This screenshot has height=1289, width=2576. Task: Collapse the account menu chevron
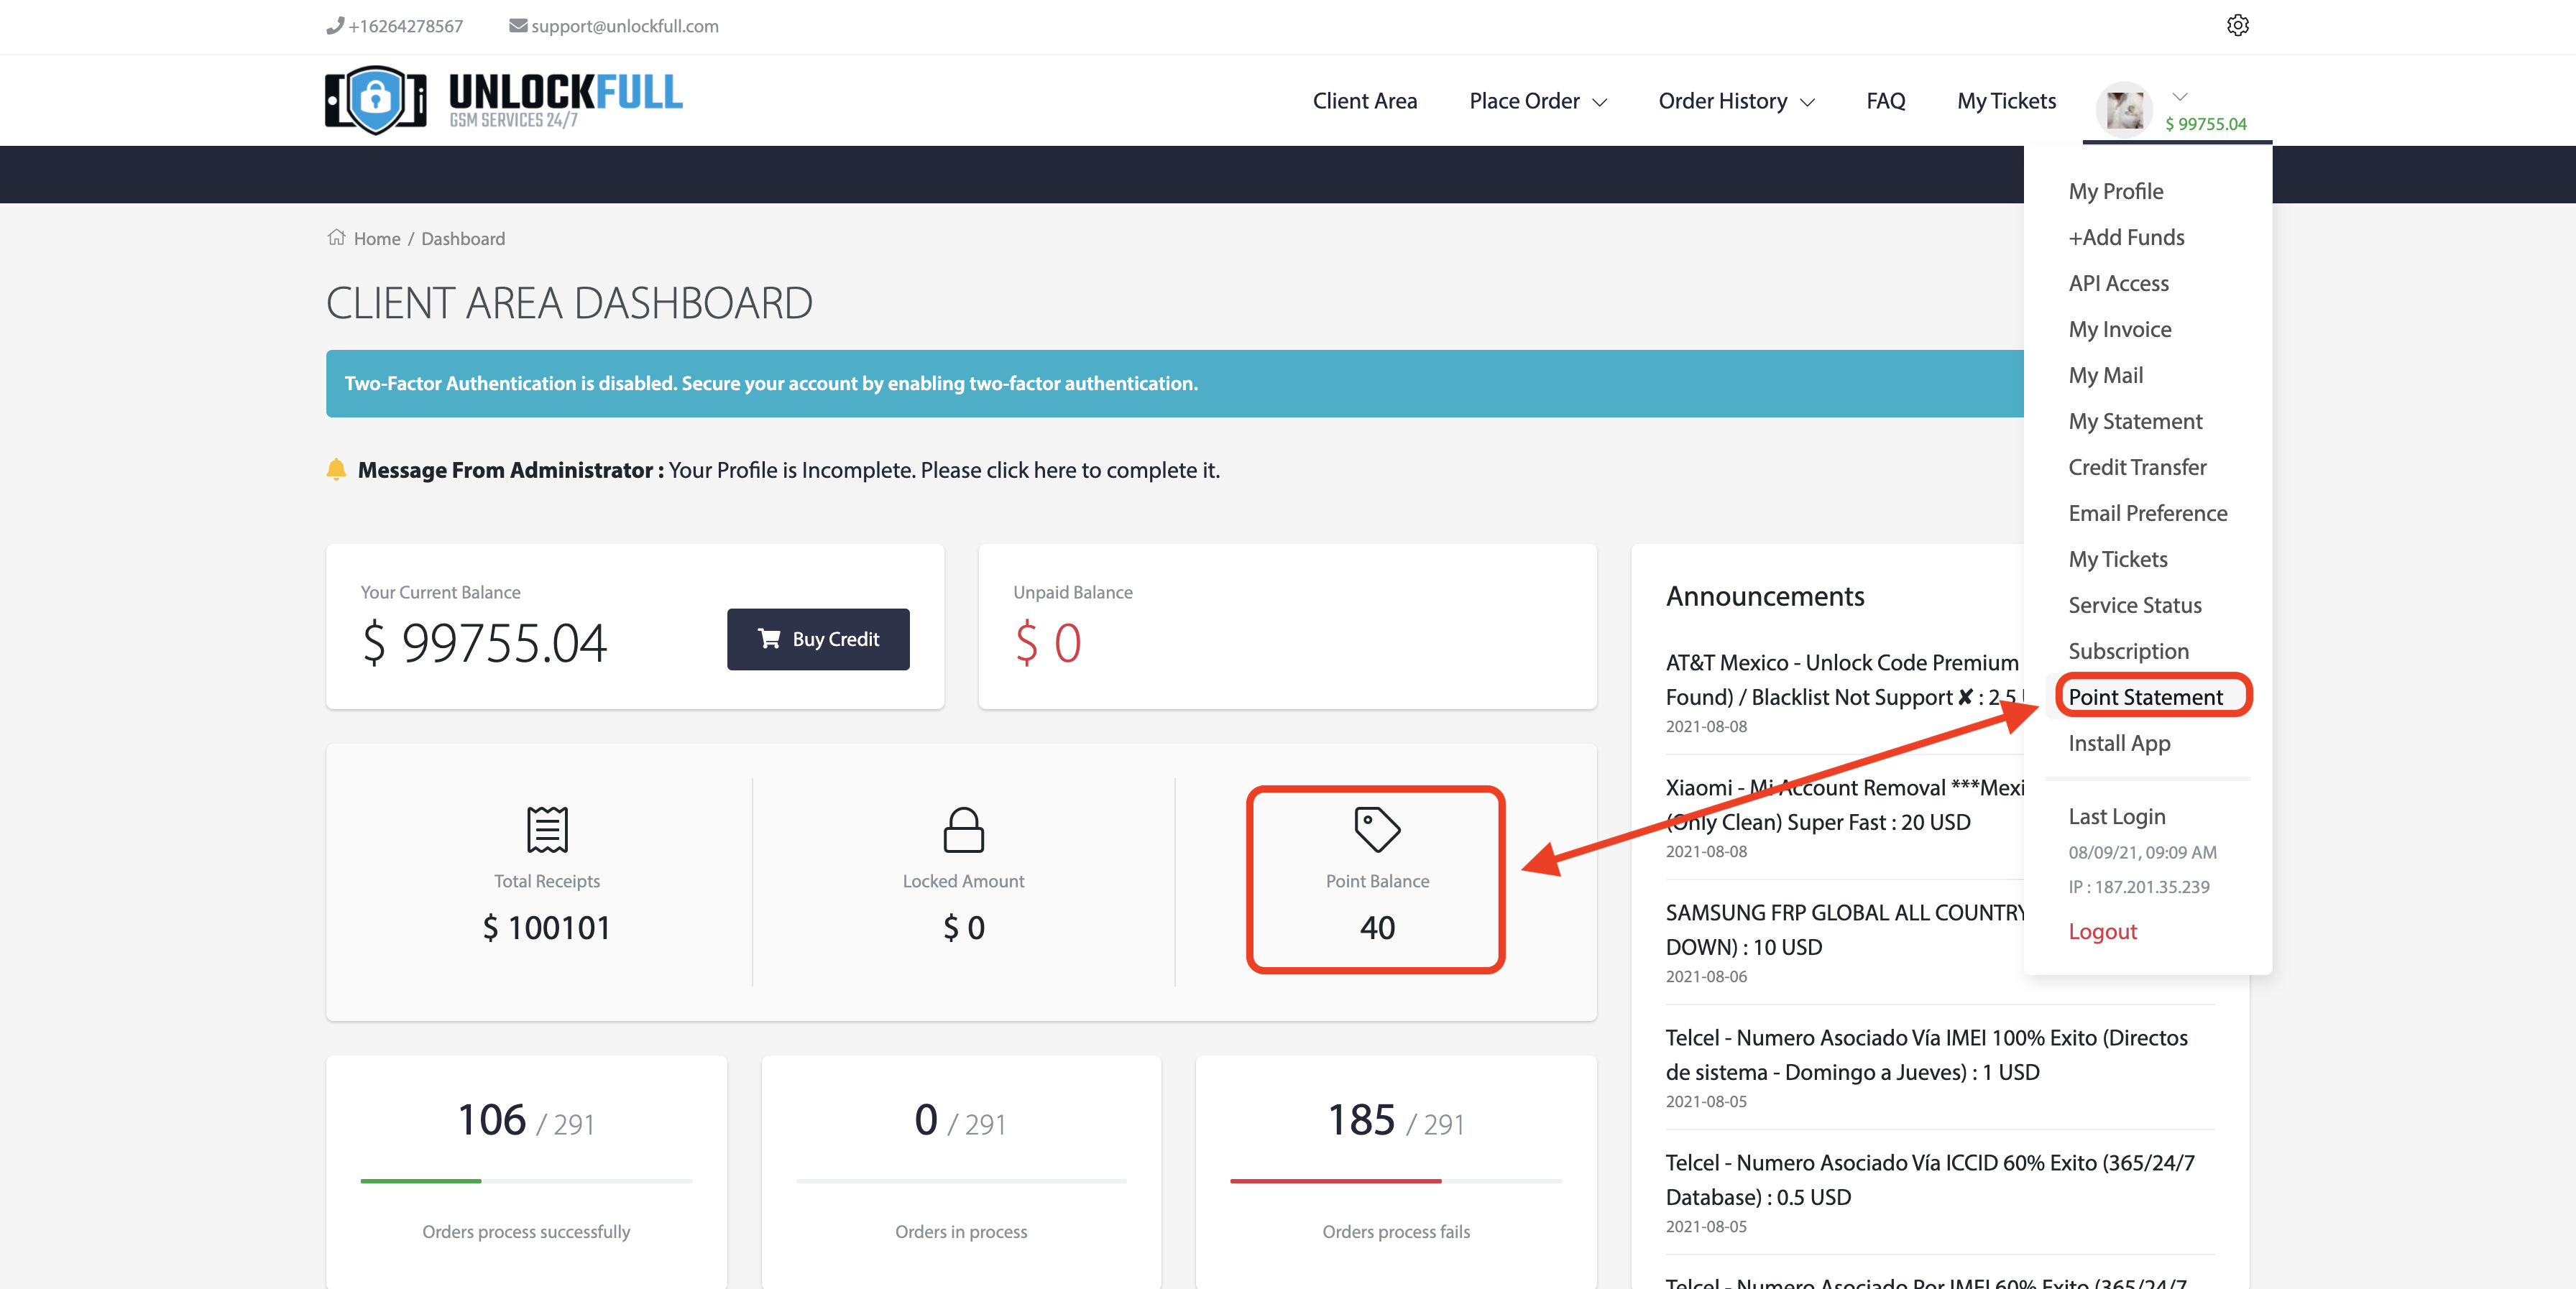pyautogui.click(x=2180, y=96)
